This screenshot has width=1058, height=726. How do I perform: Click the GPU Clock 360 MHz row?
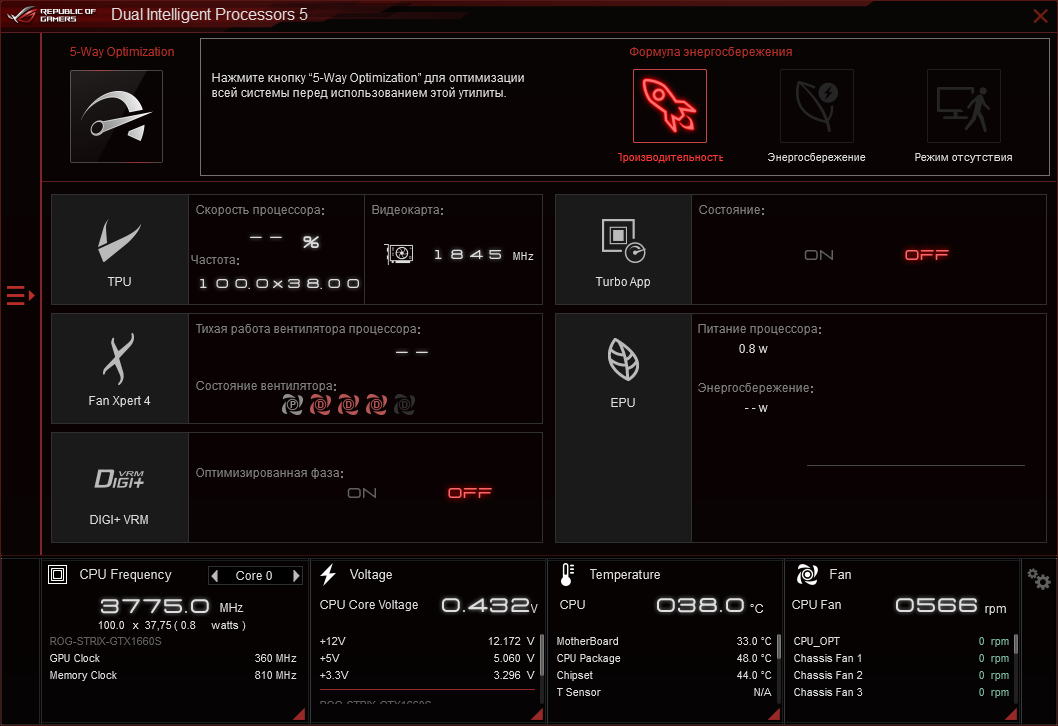tap(173, 658)
